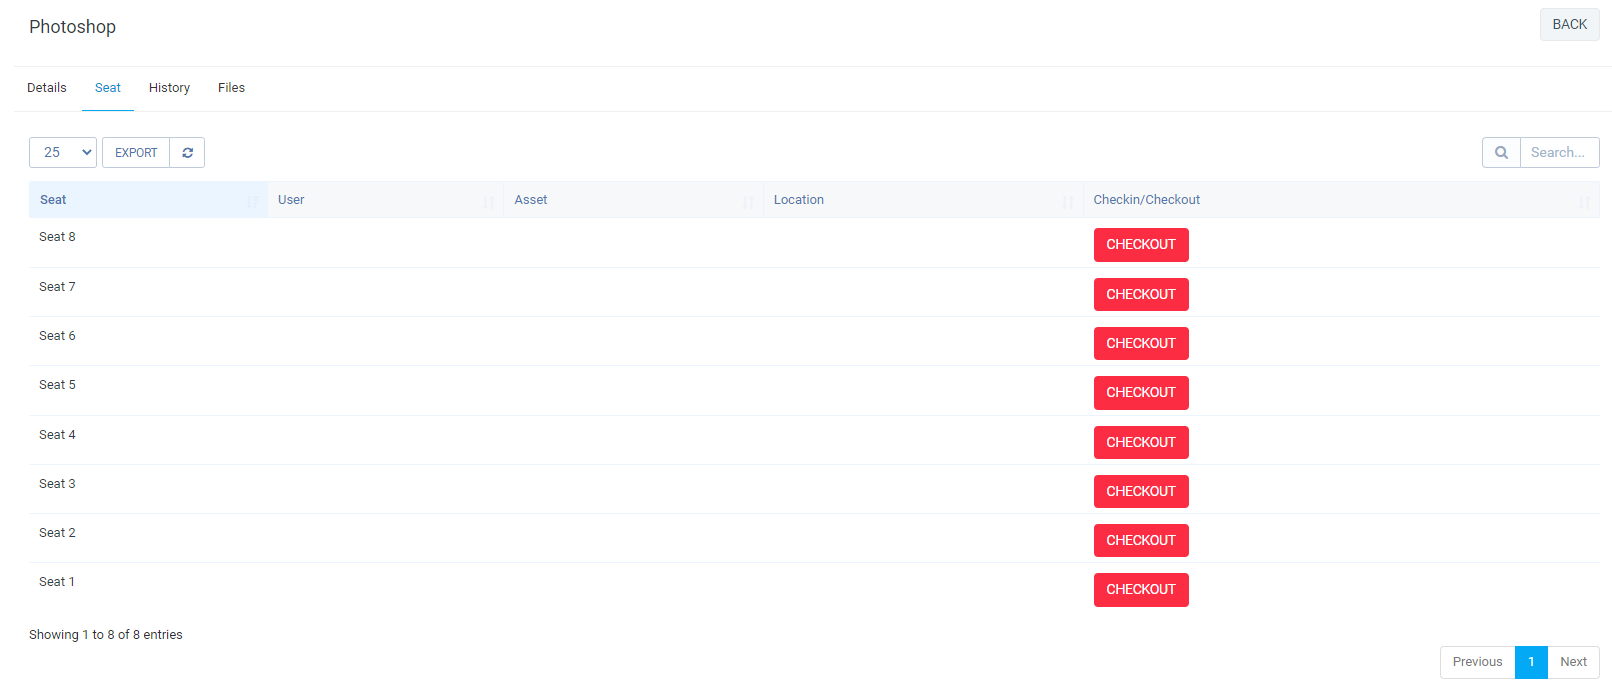
Task: Select the Seat 3 row label
Action: click(57, 484)
